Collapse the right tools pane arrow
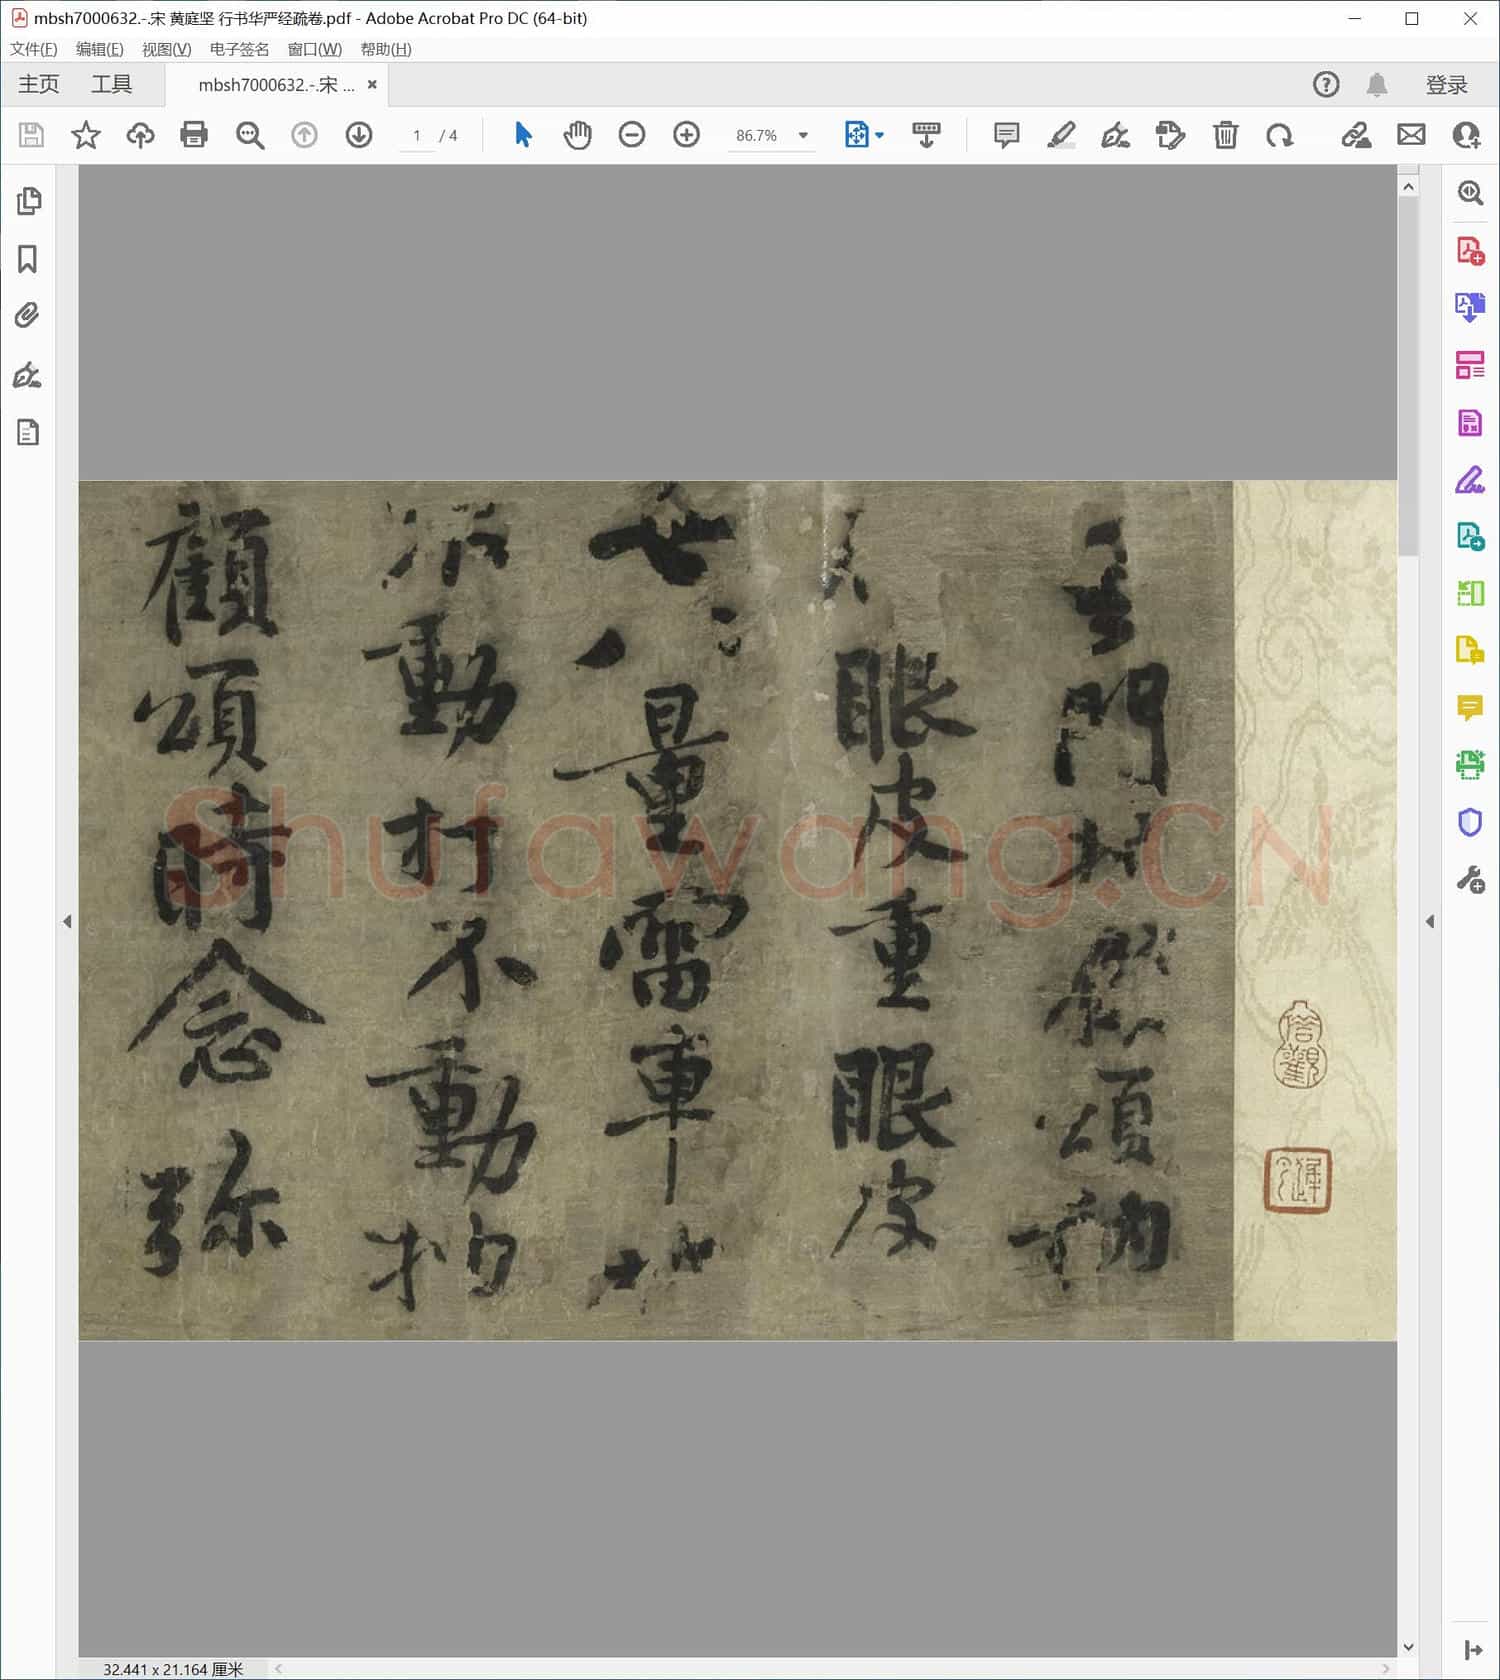1500x1680 pixels. 1430,921
